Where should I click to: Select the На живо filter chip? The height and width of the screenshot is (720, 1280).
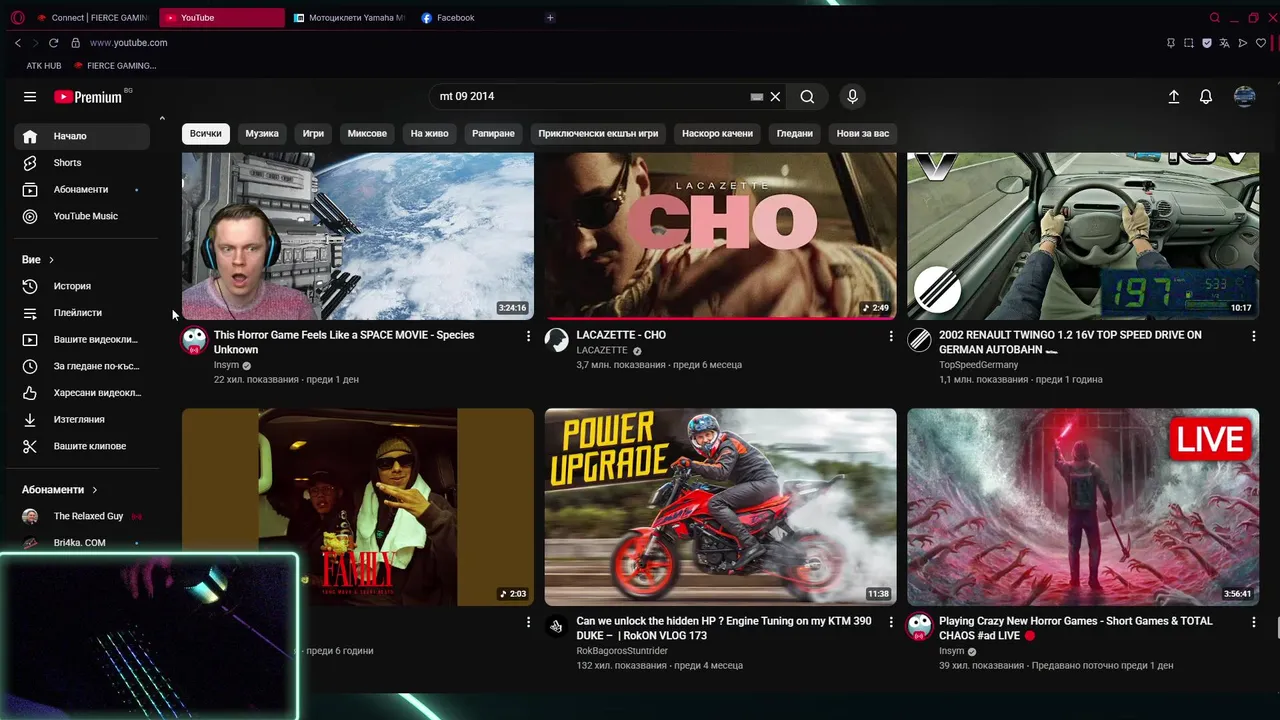click(429, 133)
